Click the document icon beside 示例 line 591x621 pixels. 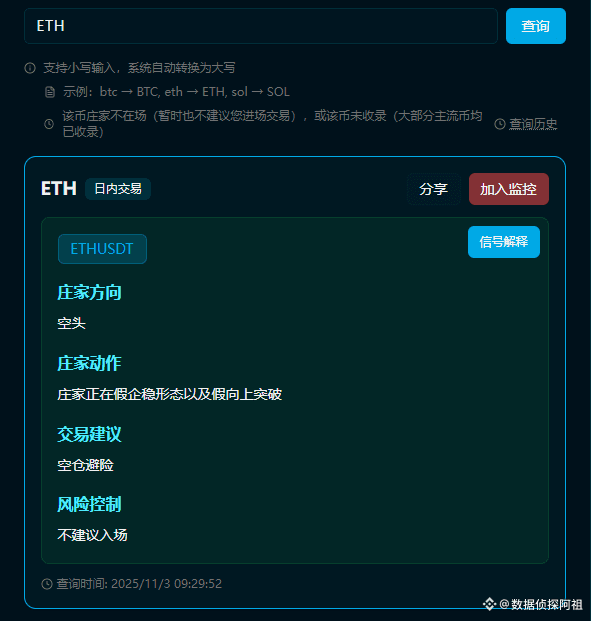[50, 92]
